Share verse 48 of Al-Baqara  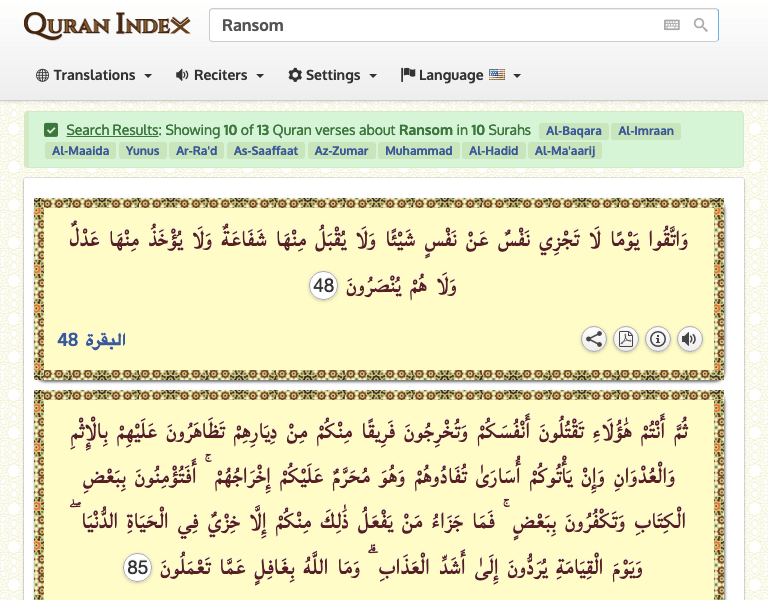tap(594, 339)
